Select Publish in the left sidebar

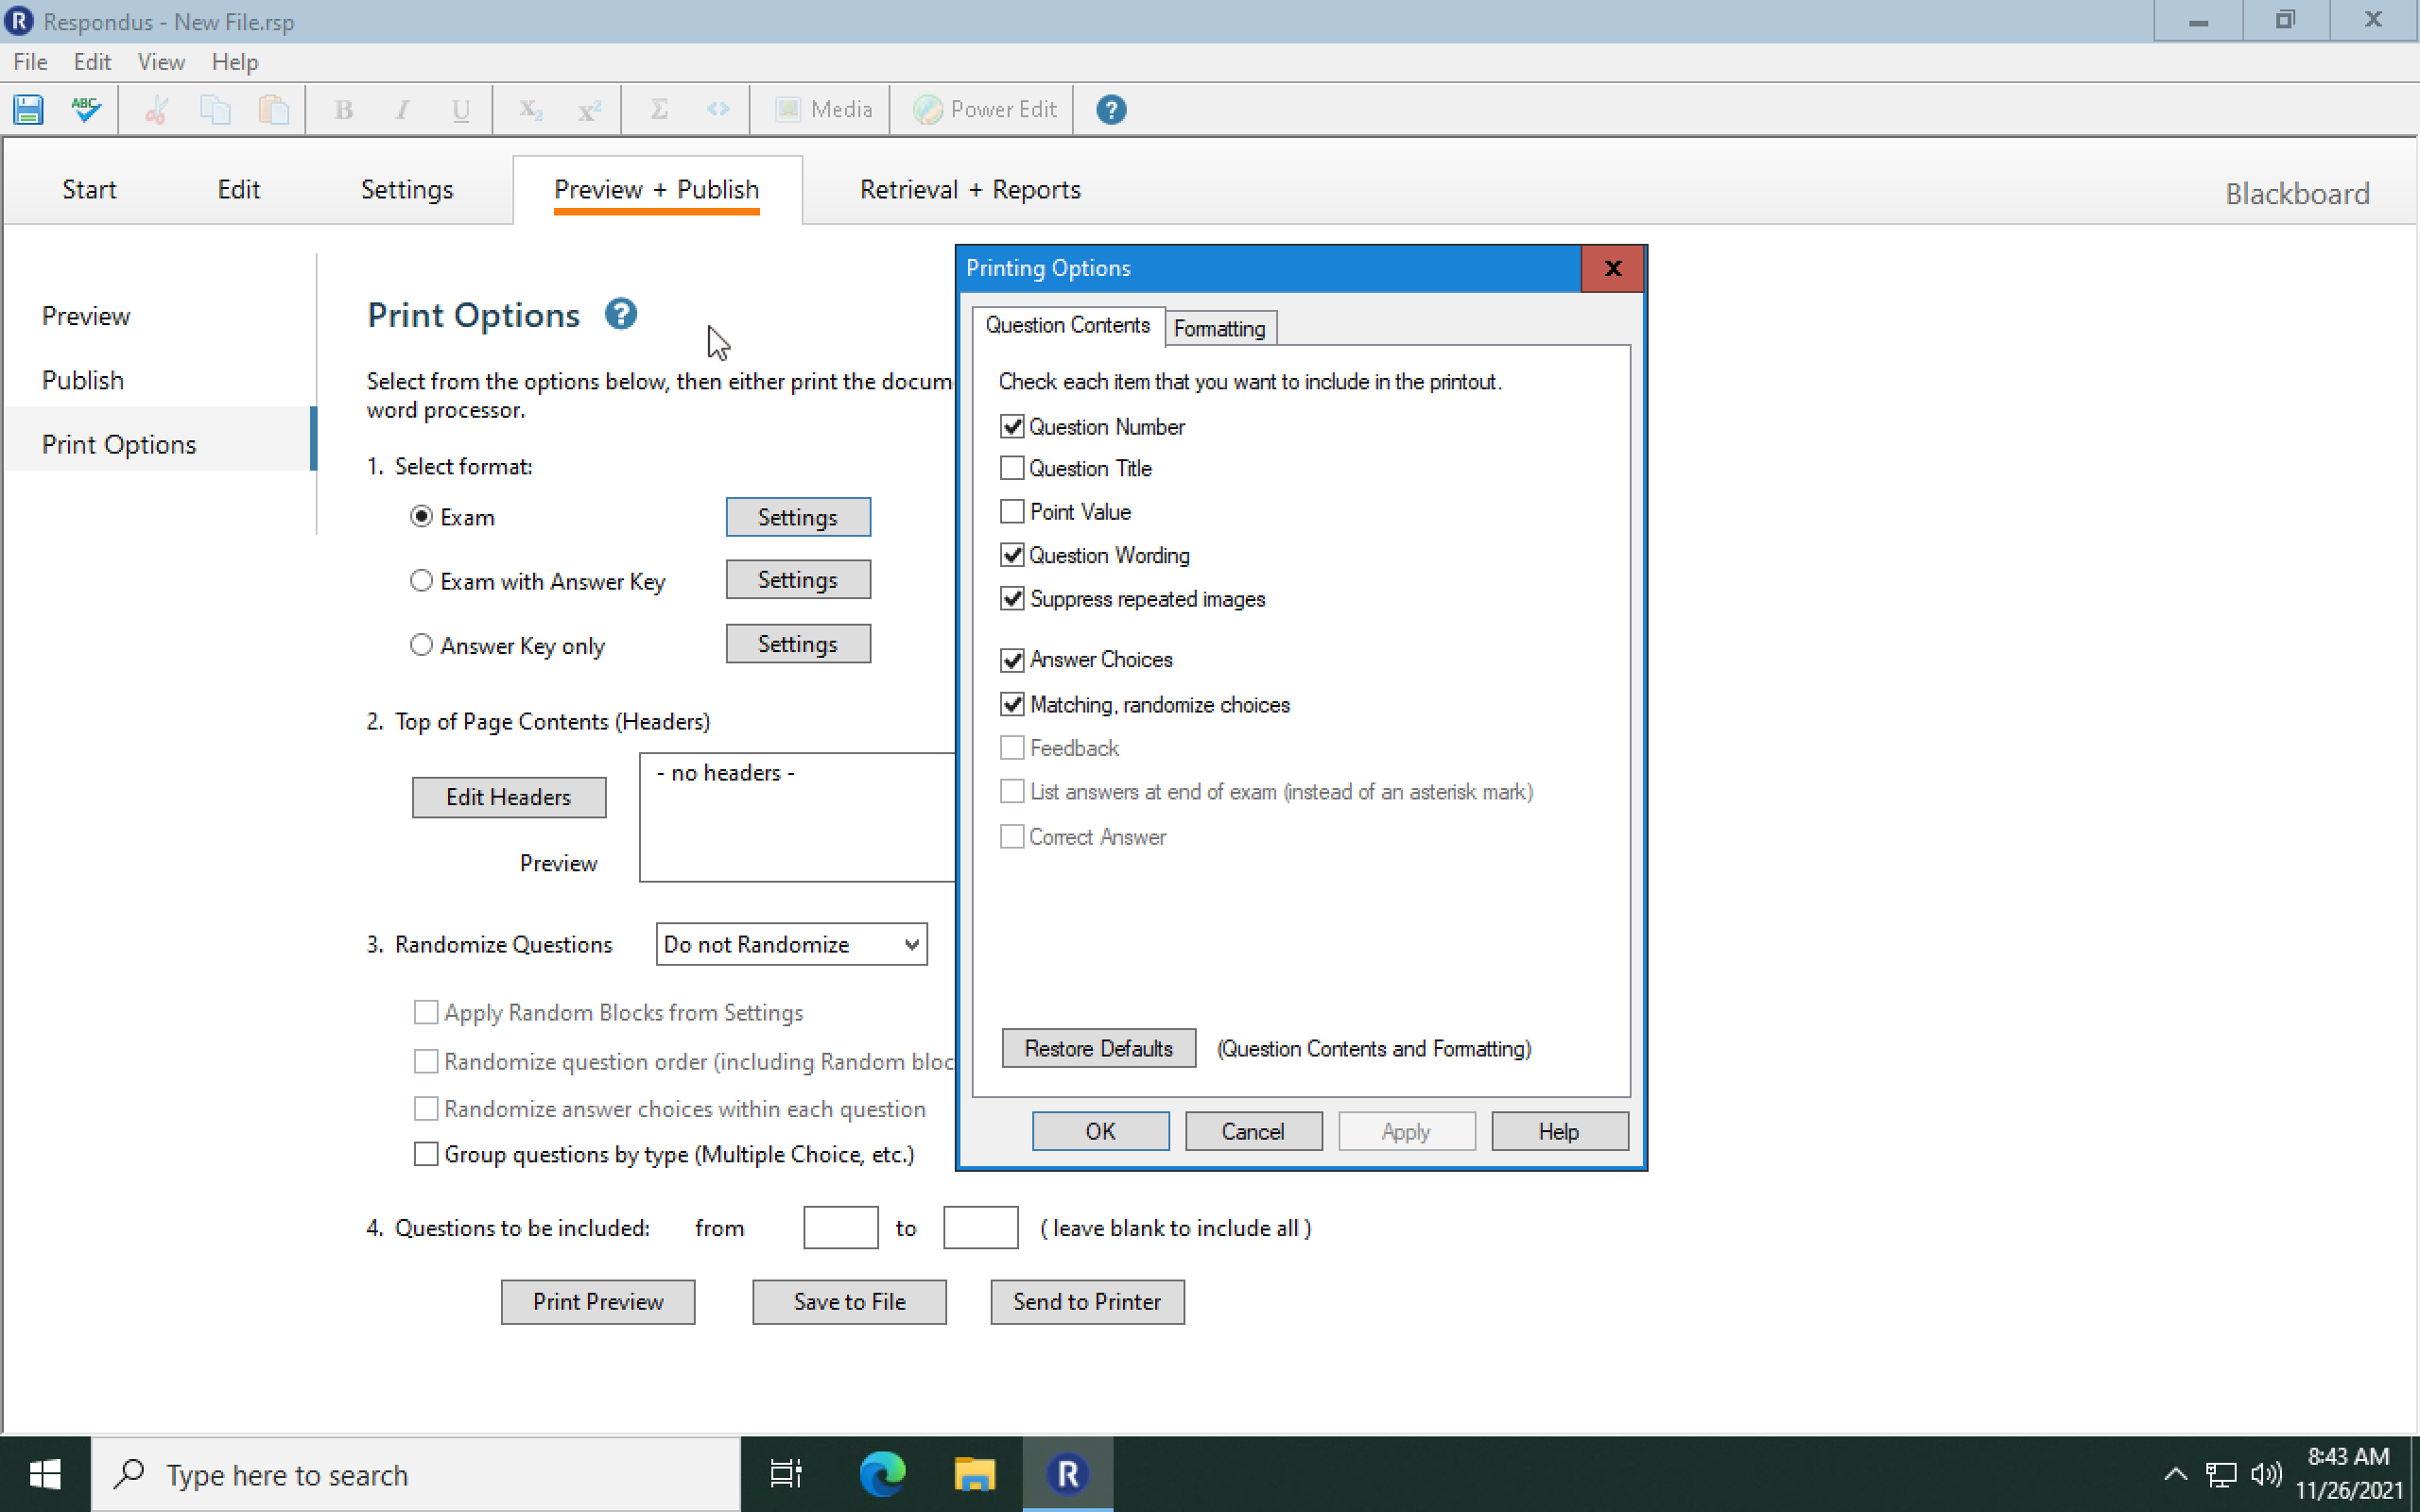click(83, 380)
